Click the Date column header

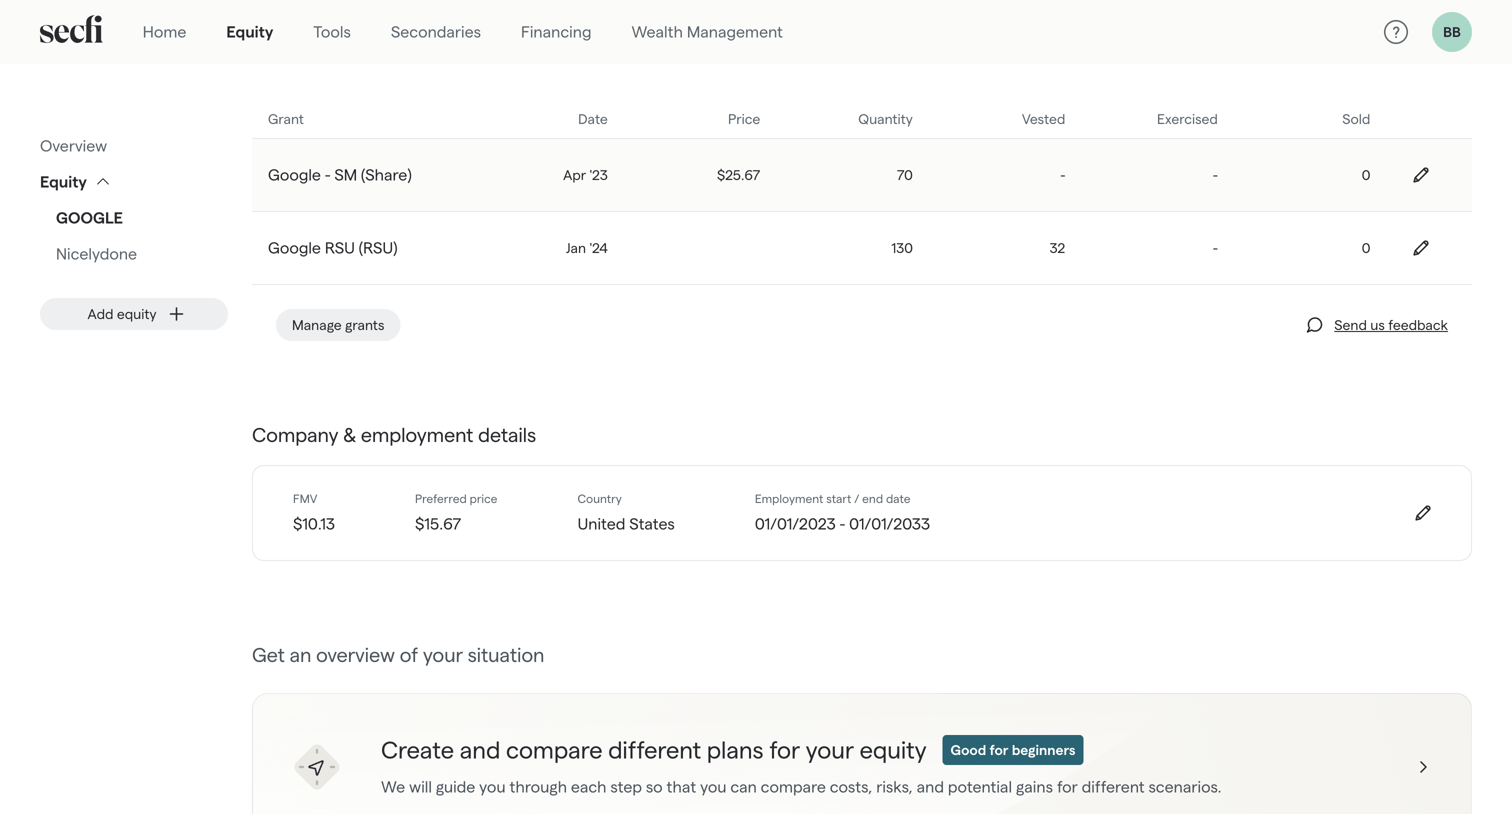pos(592,119)
